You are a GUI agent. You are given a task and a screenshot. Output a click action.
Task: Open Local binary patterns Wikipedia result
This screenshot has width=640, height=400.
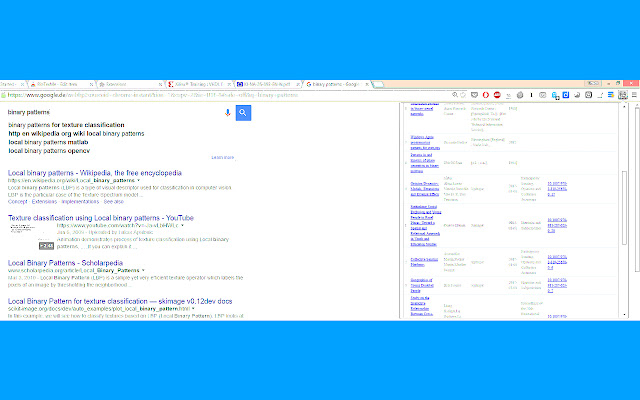95,173
